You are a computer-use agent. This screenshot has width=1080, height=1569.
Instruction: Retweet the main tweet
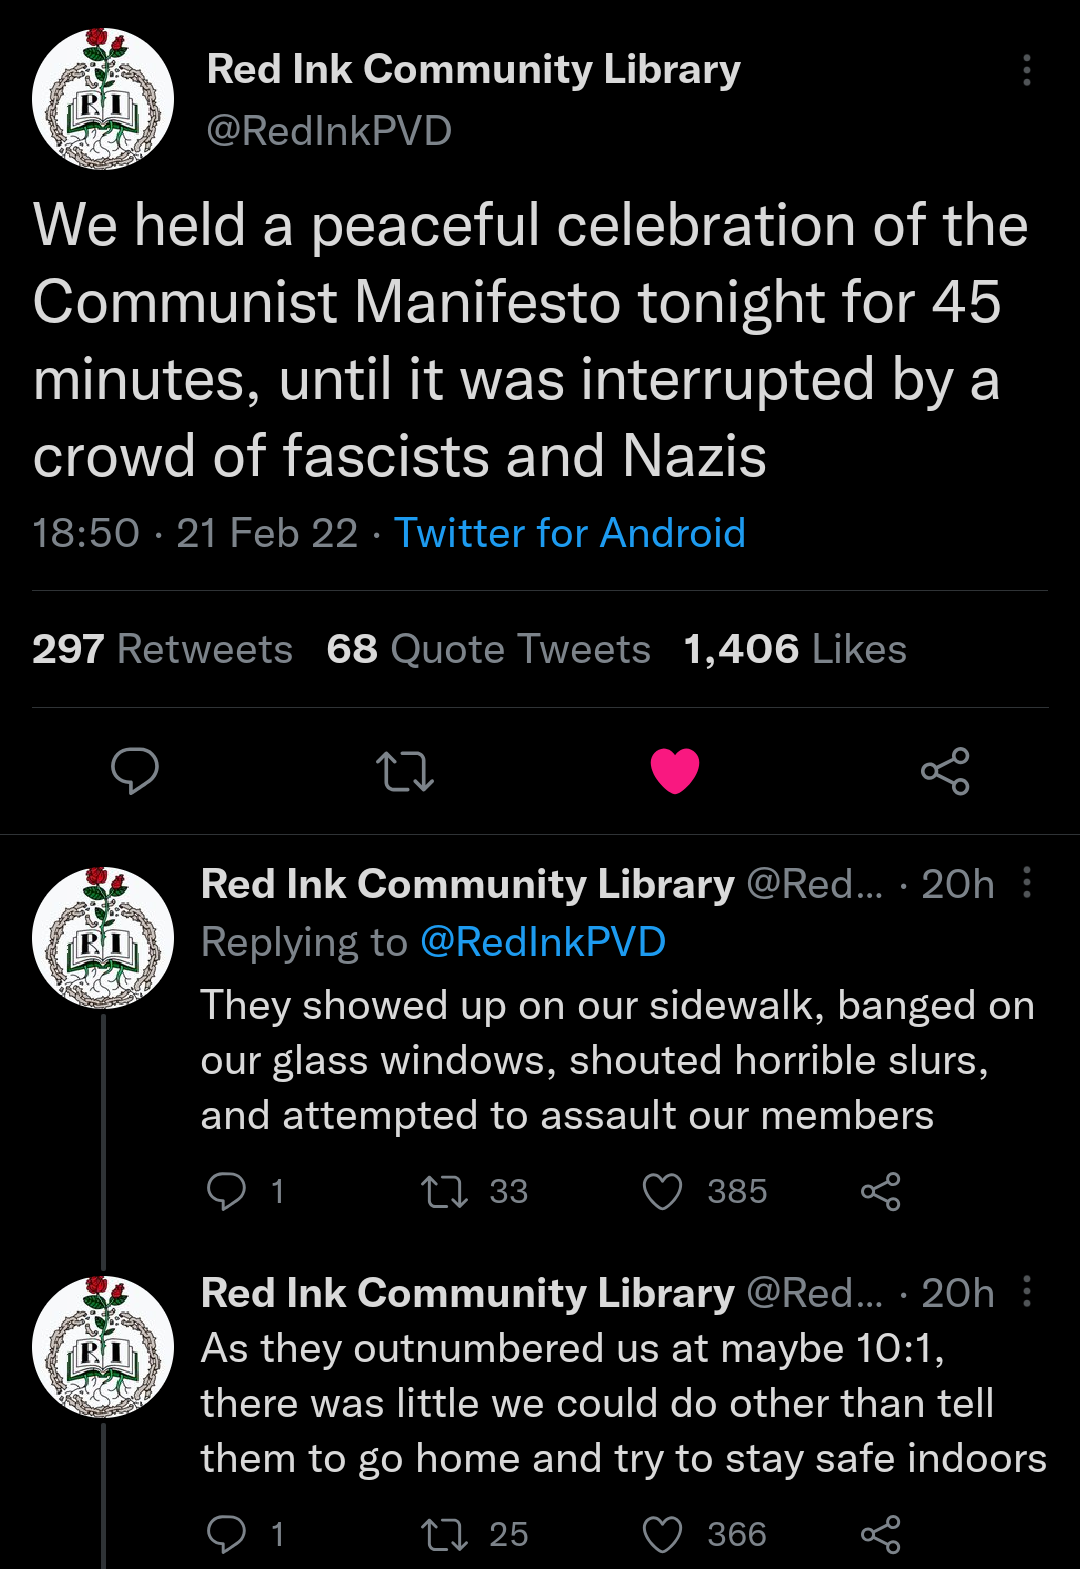405,771
